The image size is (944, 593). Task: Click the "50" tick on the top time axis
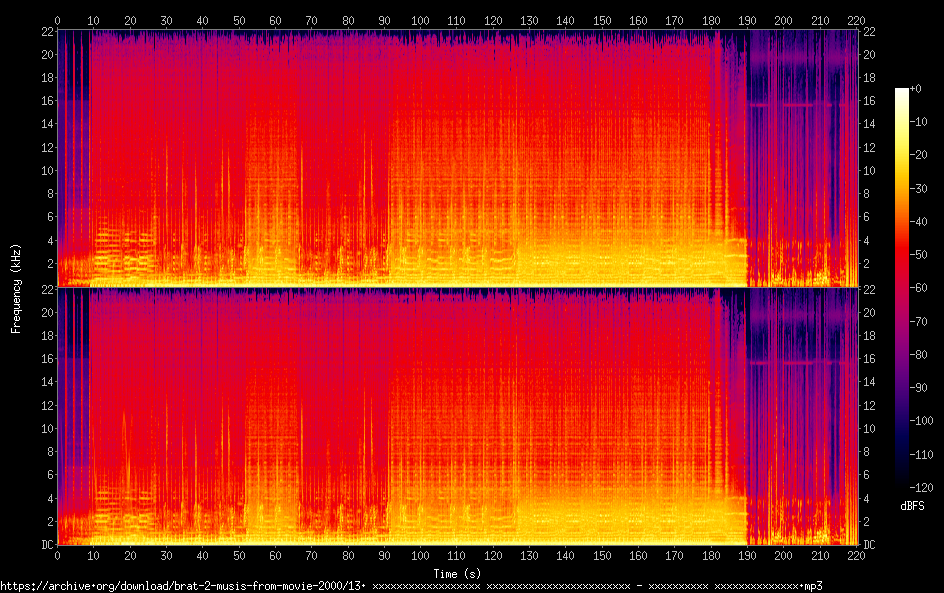[239, 20]
